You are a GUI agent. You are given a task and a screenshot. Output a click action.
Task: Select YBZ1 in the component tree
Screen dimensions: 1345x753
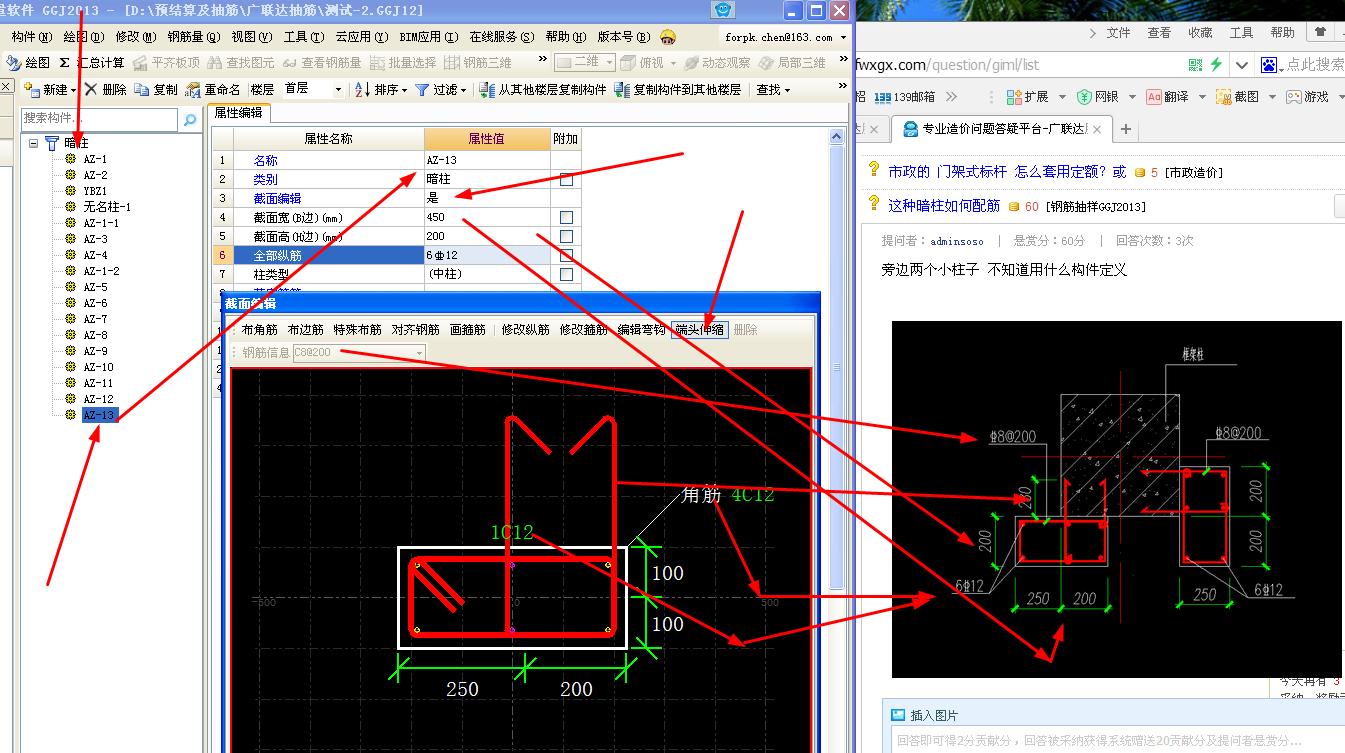95,191
